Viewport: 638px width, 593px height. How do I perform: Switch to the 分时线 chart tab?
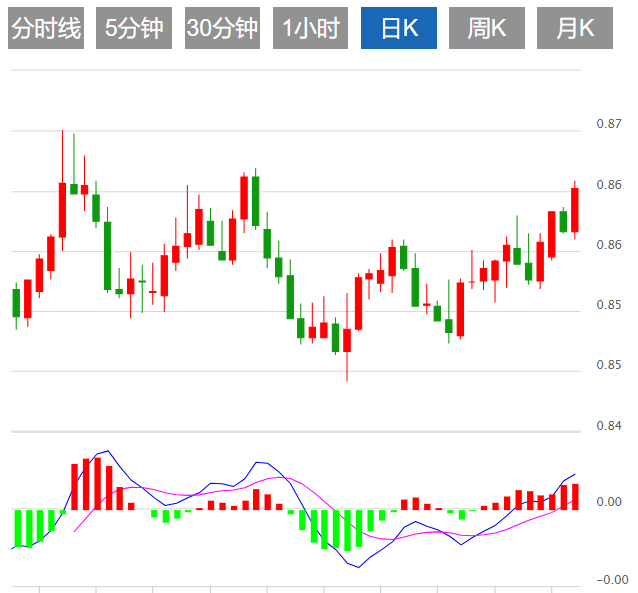click(x=46, y=28)
